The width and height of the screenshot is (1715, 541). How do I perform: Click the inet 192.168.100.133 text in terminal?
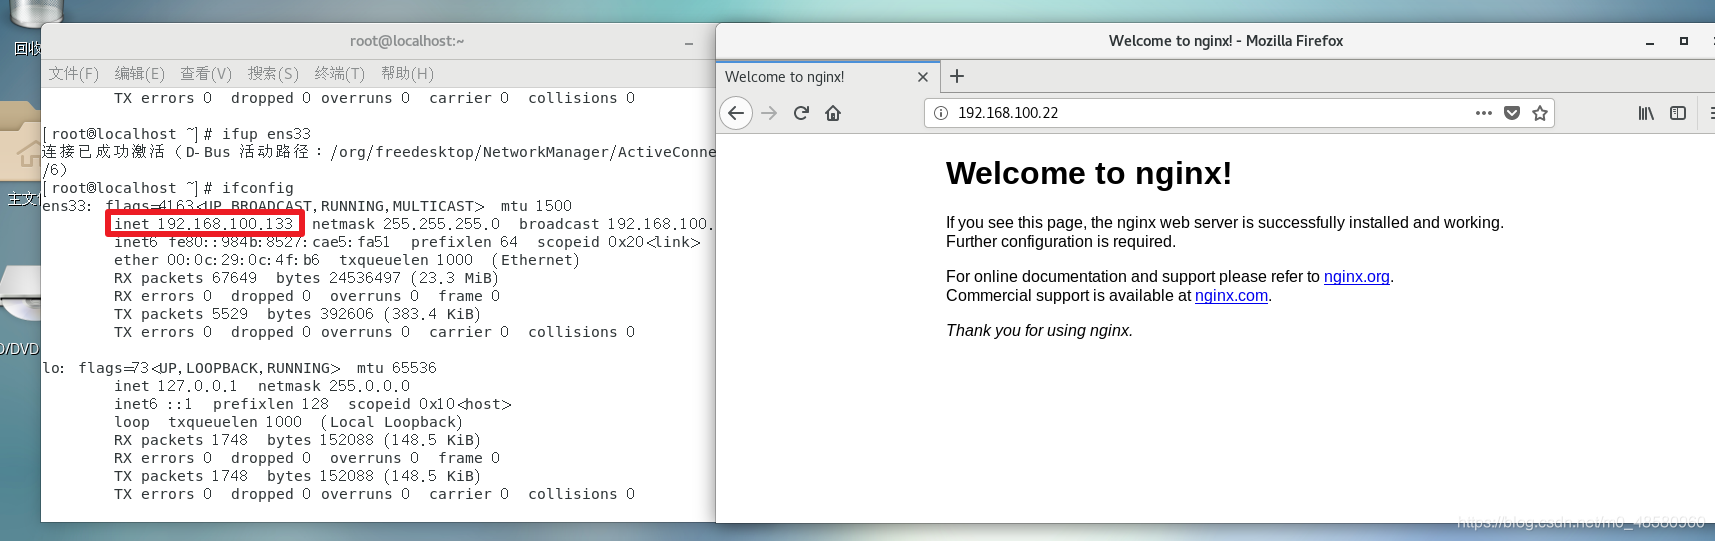pyautogui.click(x=204, y=224)
